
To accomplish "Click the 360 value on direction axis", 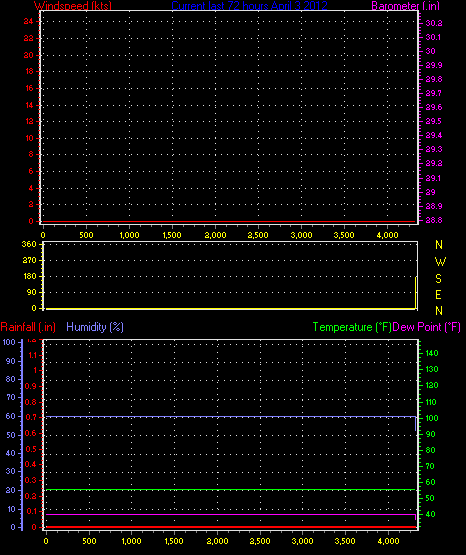I will click(x=29, y=244).
